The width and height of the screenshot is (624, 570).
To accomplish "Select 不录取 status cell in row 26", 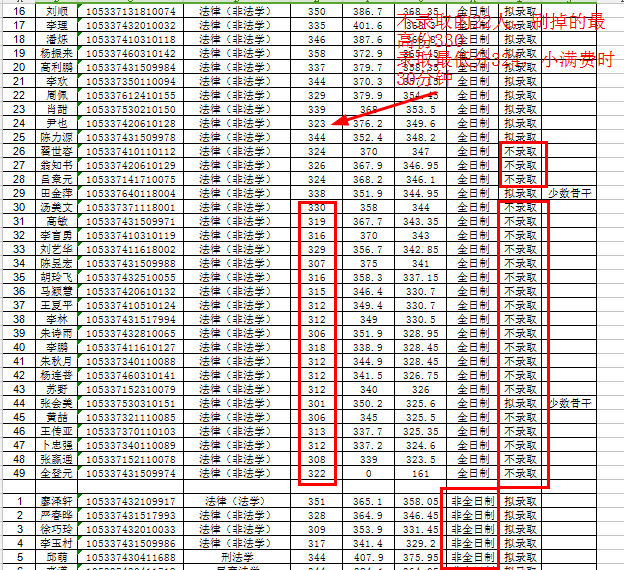I will click(520, 151).
